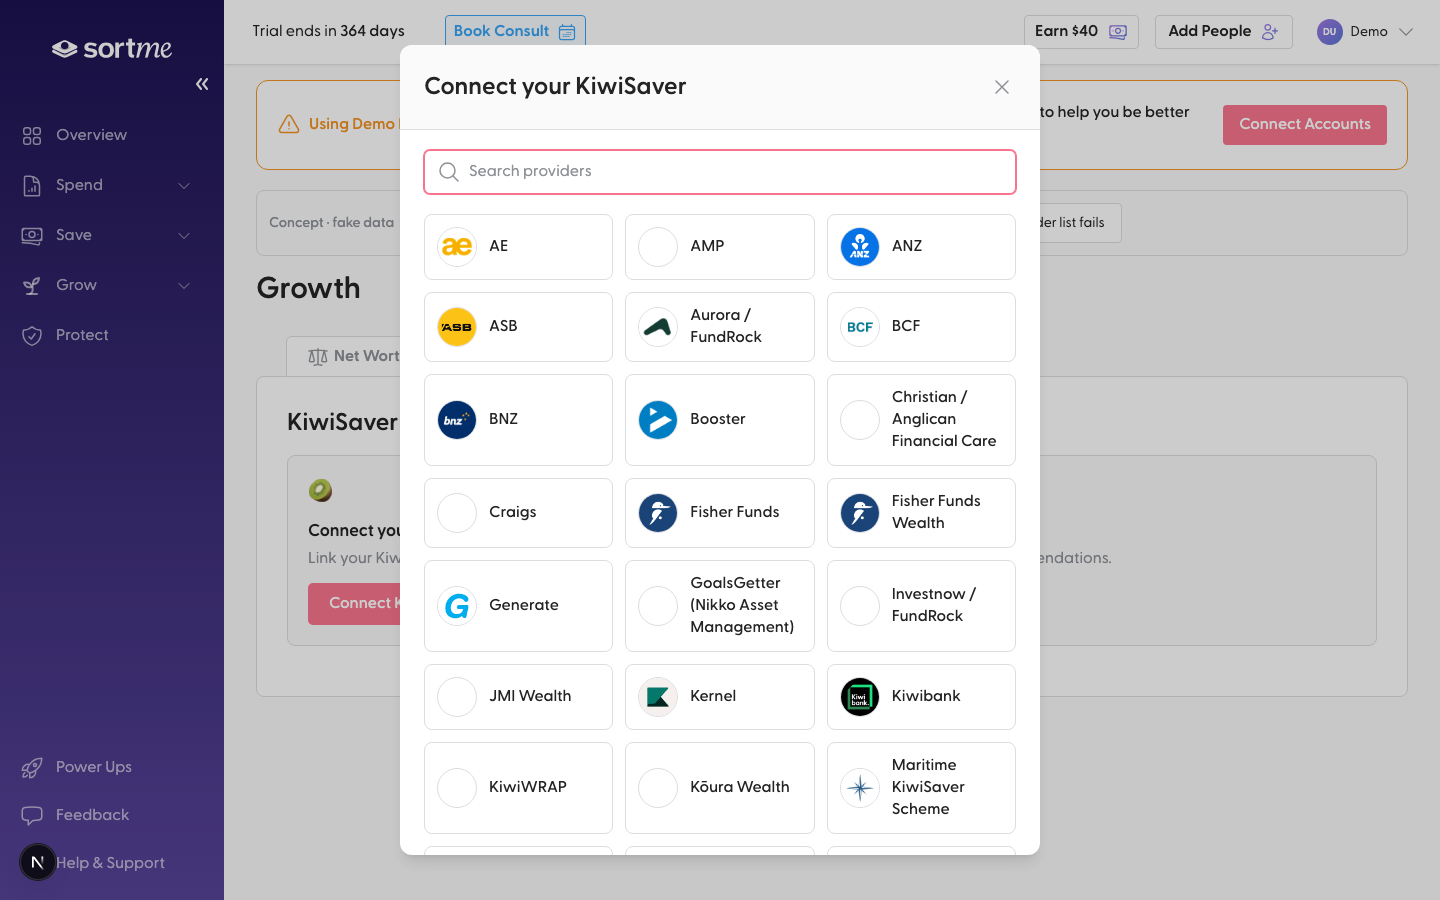Click the Add People button
1440x900 pixels.
[x=1224, y=32]
